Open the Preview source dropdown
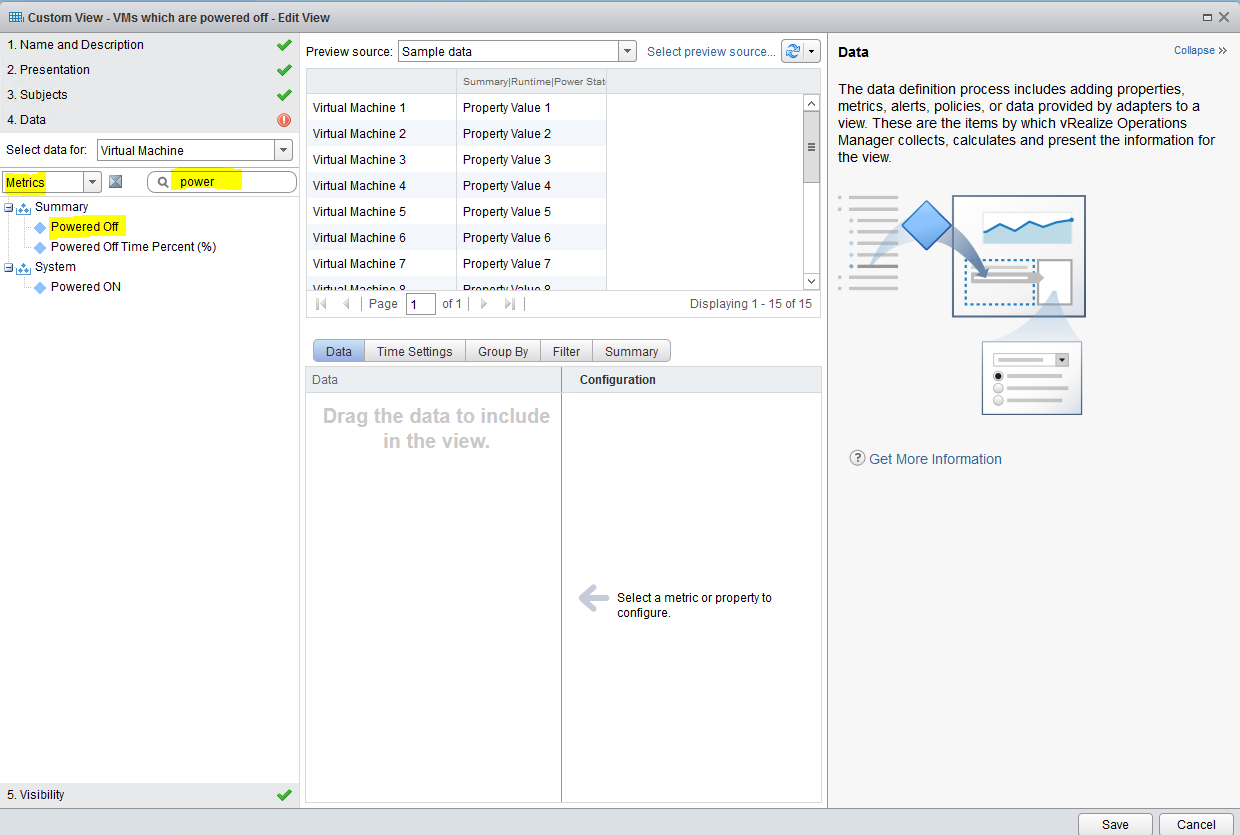Viewport: 1240px width, 835px height. click(x=627, y=51)
